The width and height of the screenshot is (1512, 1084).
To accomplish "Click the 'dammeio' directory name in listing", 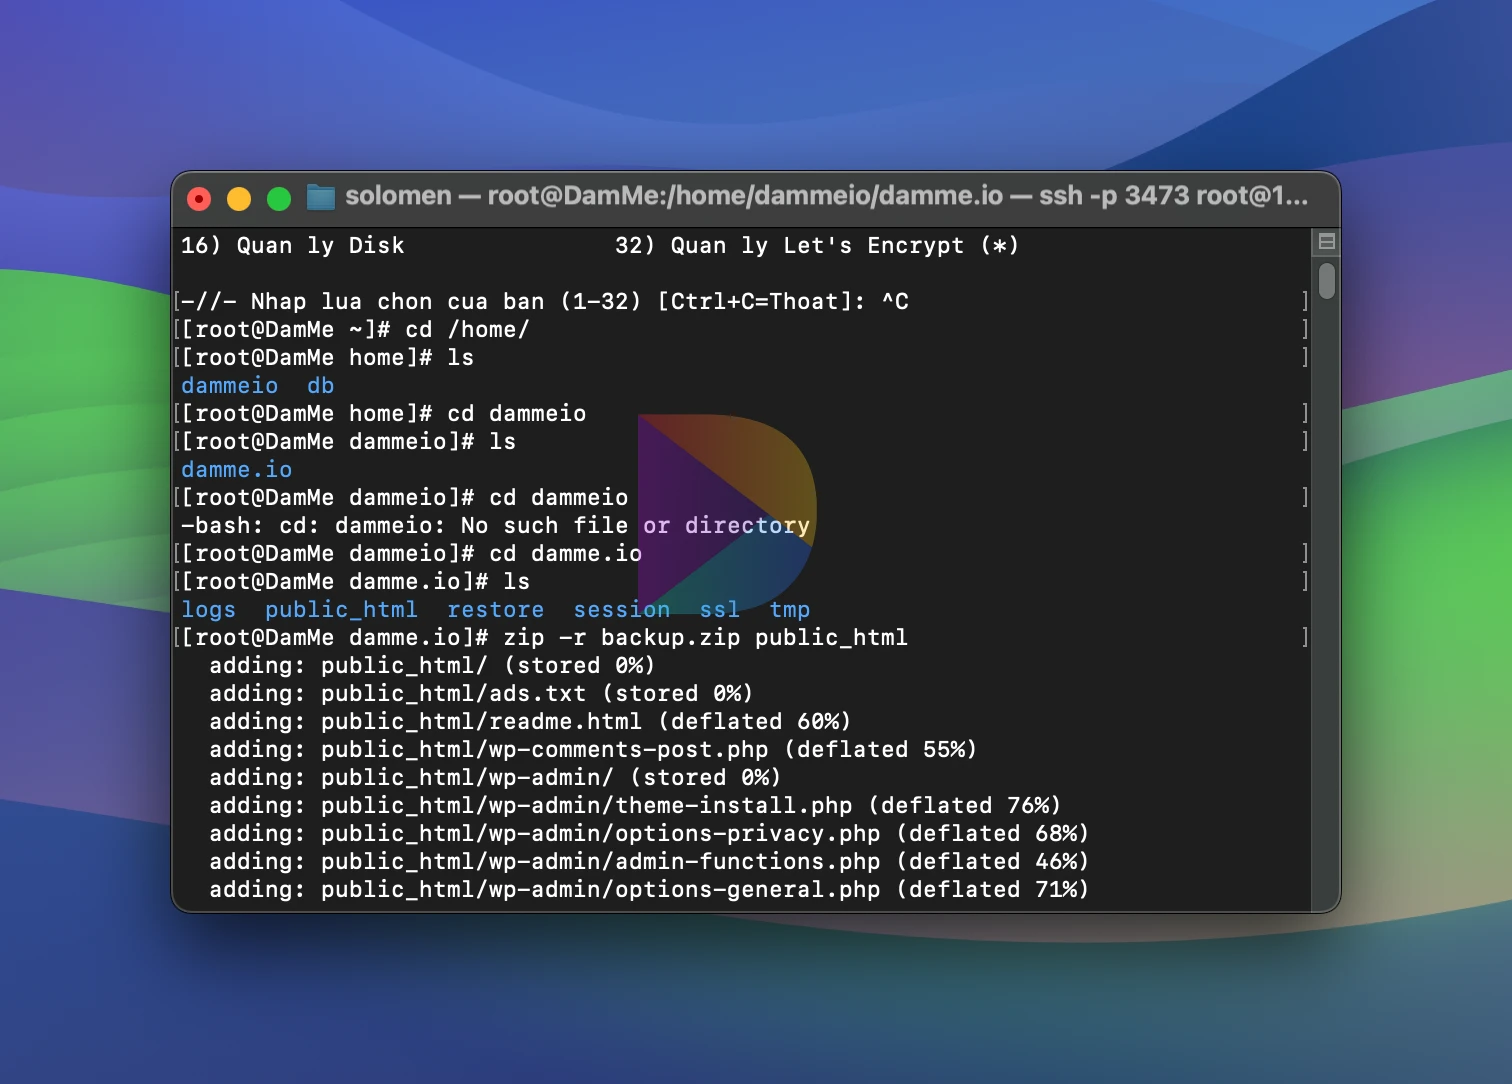I will [x=230, y=386].
